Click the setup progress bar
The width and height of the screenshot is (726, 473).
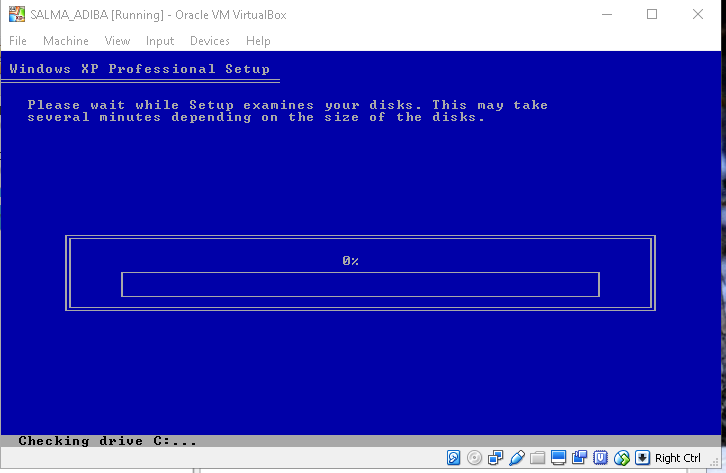click(360, 285)
